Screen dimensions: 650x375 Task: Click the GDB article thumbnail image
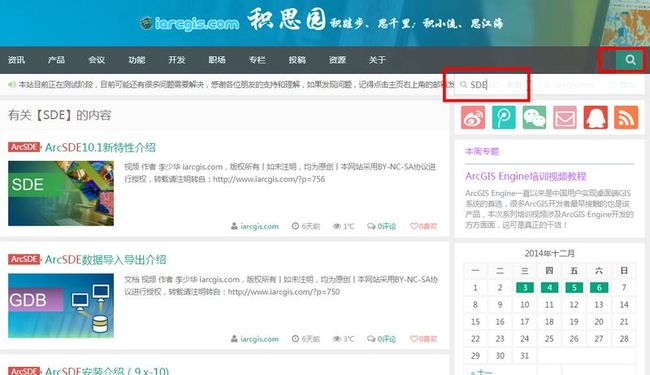tap(61, 305)
